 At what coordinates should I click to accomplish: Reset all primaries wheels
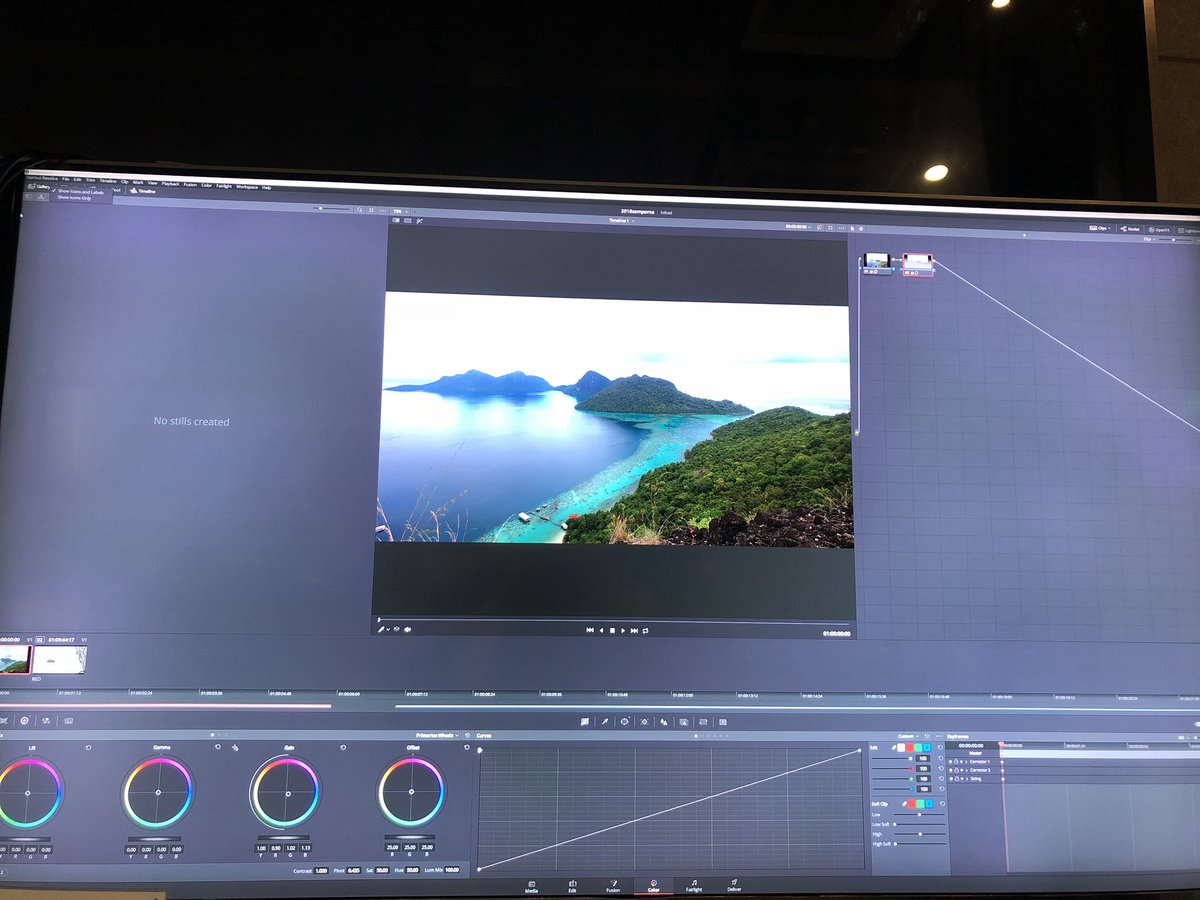click(467, 735)
